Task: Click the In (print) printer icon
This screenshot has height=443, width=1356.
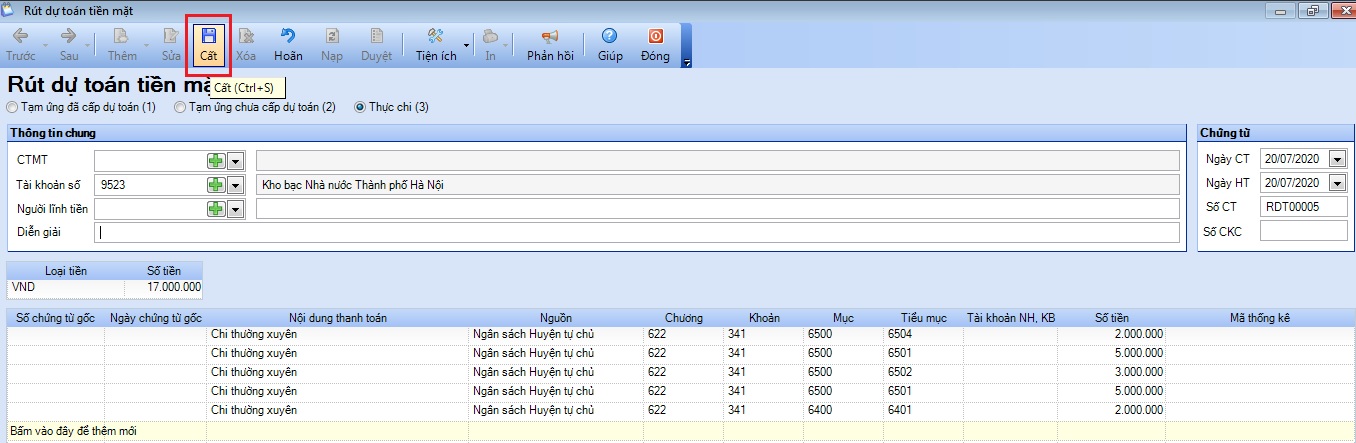Action: click(x=490, y=36)
